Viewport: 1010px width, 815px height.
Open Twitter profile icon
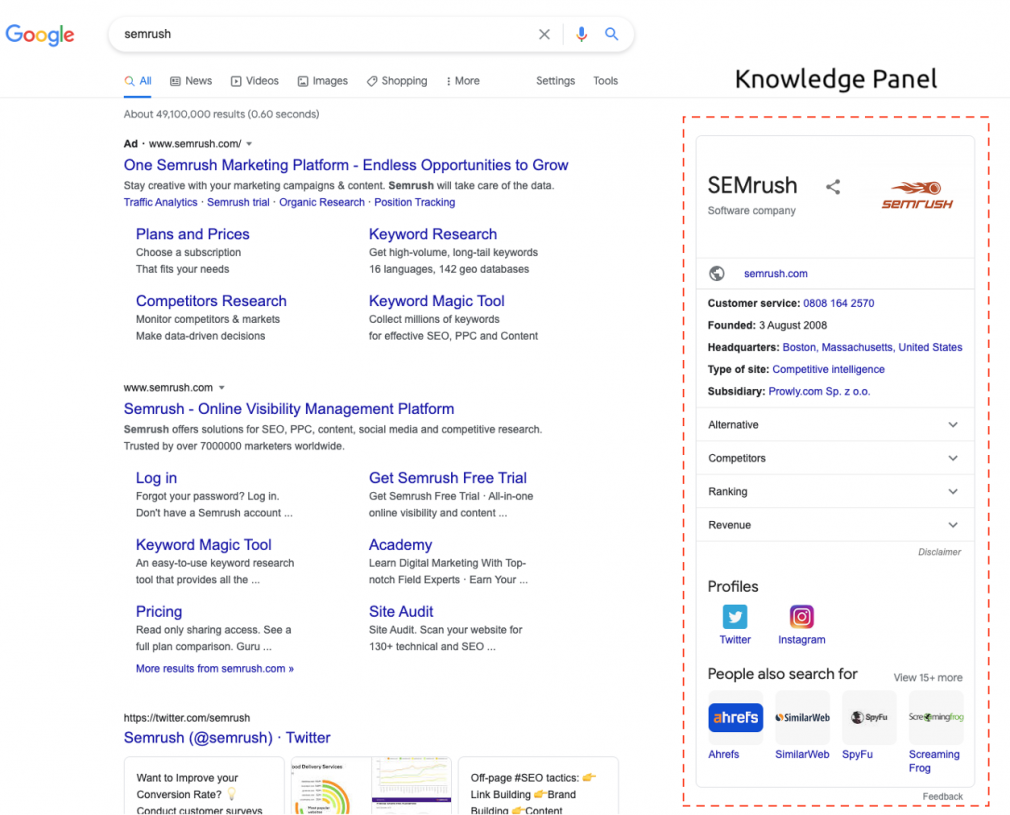[735, 617]
